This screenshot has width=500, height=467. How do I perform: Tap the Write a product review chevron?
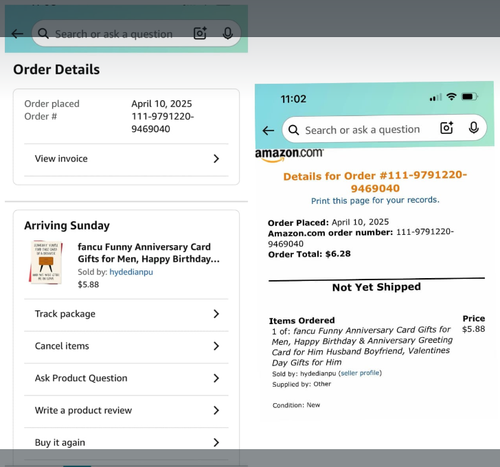coord(216,410)
